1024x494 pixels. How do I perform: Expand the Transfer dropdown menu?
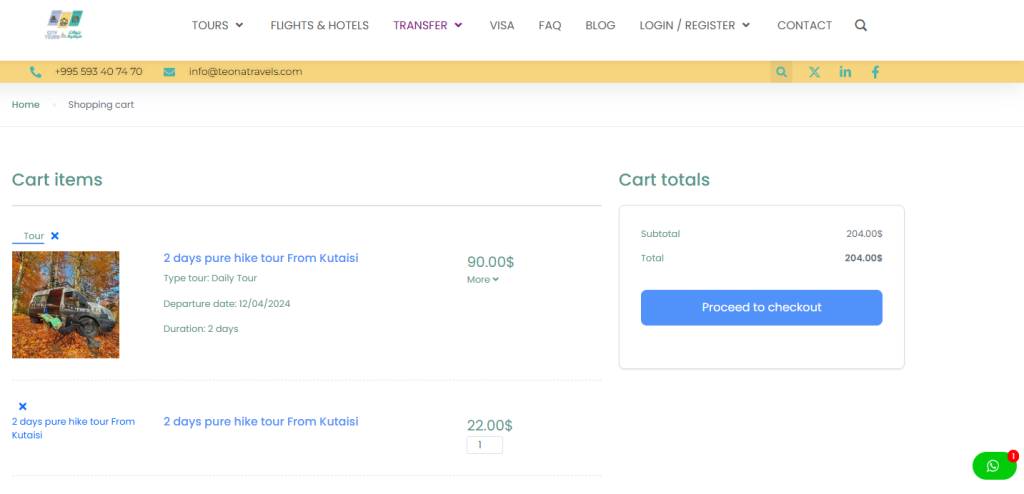click(428, 25)
